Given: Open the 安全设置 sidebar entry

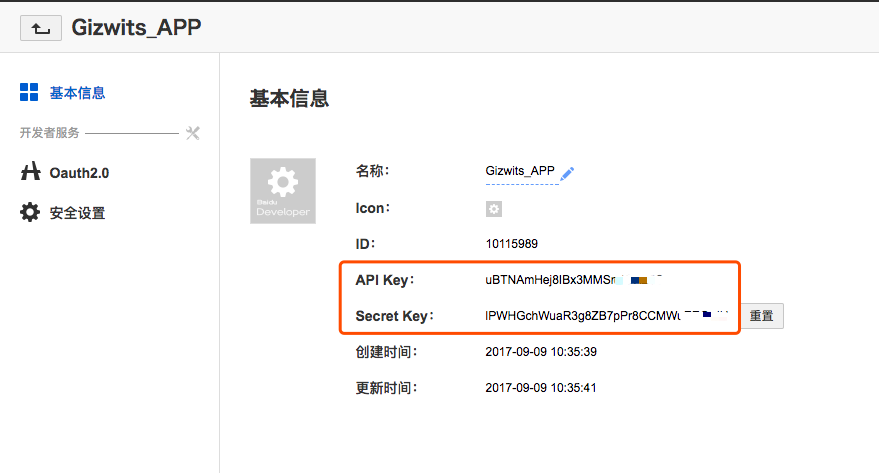Looking at the screenshot, I should 77,213.
